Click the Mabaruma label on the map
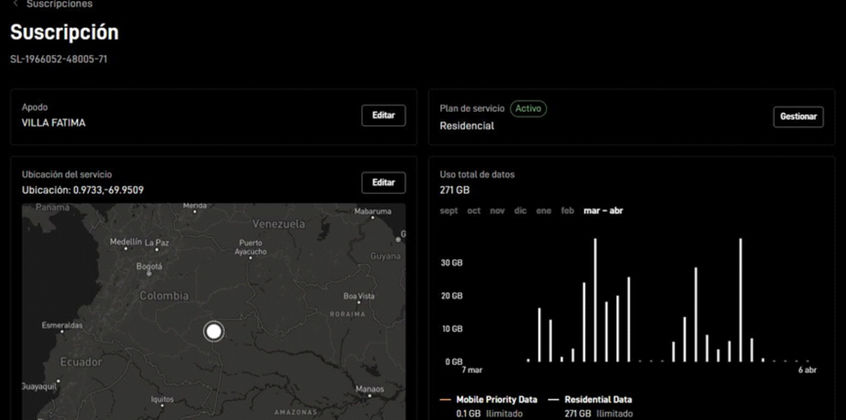This screenshot has width=846, height=420. tap(373, 211)
